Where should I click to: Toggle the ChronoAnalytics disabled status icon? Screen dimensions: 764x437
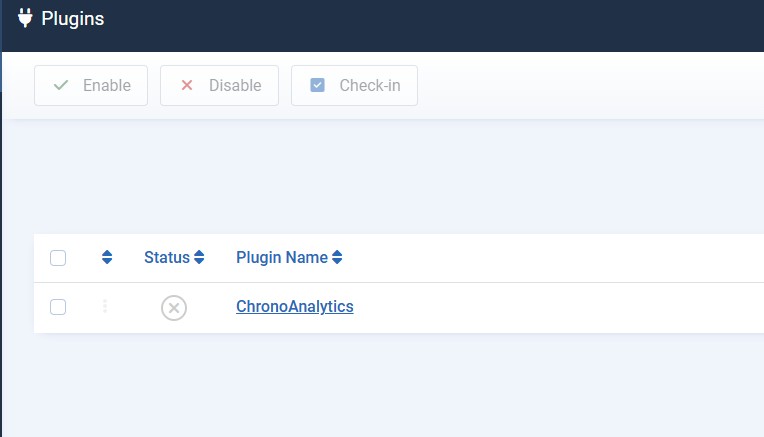[174, 308]
